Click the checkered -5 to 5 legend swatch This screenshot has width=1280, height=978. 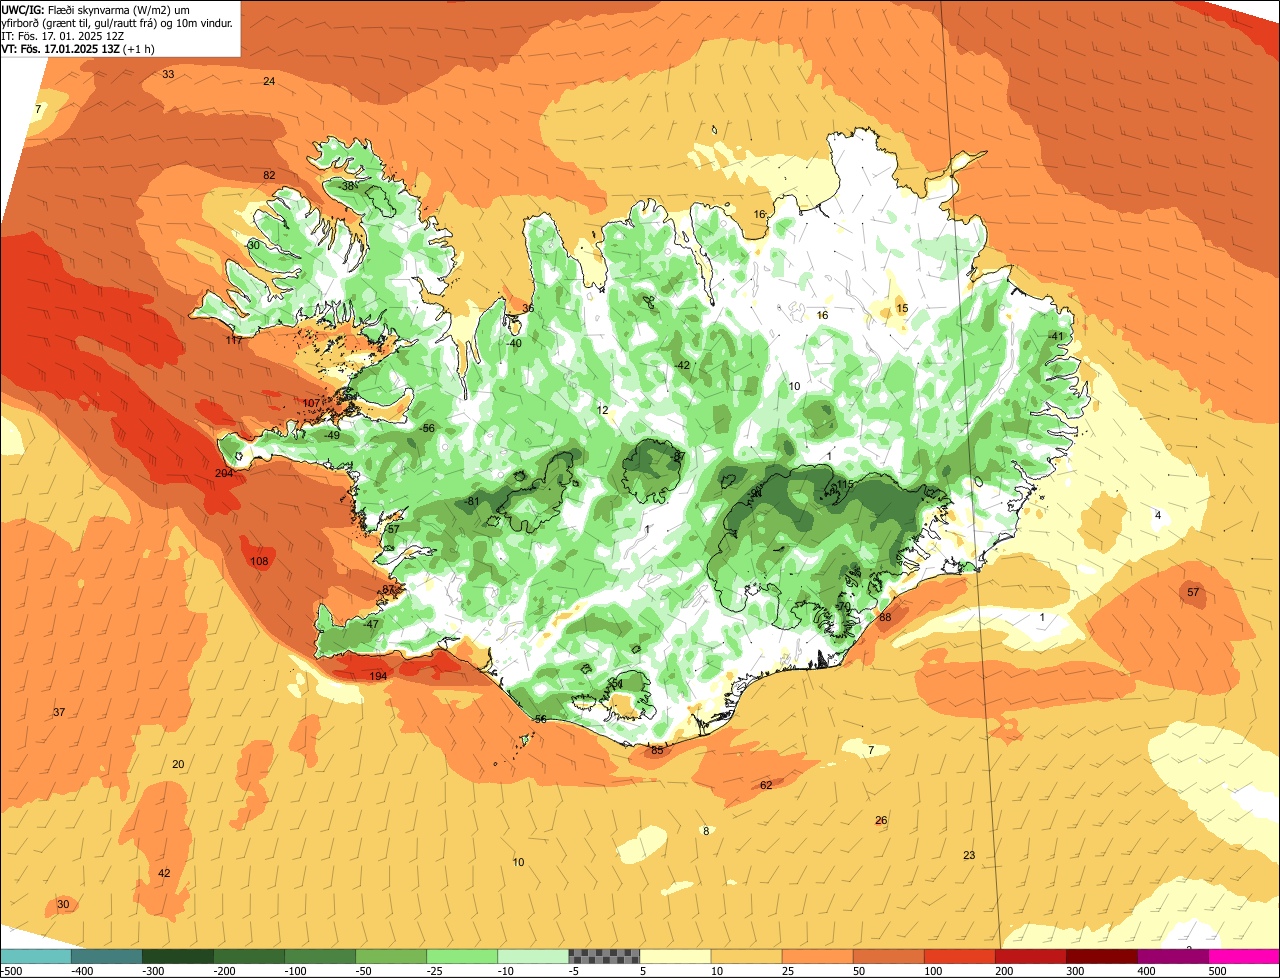pyautogui.click(x=604, y=956)
